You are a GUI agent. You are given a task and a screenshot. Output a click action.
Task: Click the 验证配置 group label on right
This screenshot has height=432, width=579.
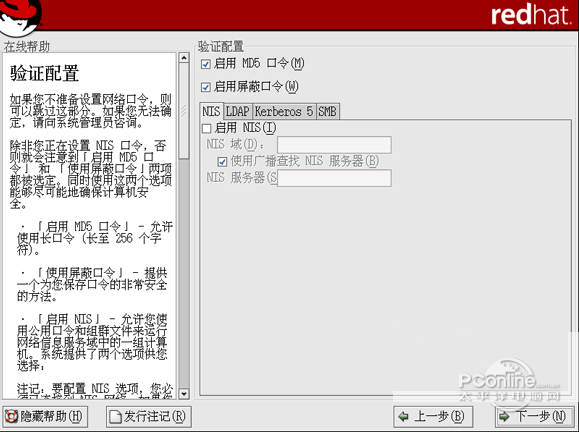coord(221,46)
